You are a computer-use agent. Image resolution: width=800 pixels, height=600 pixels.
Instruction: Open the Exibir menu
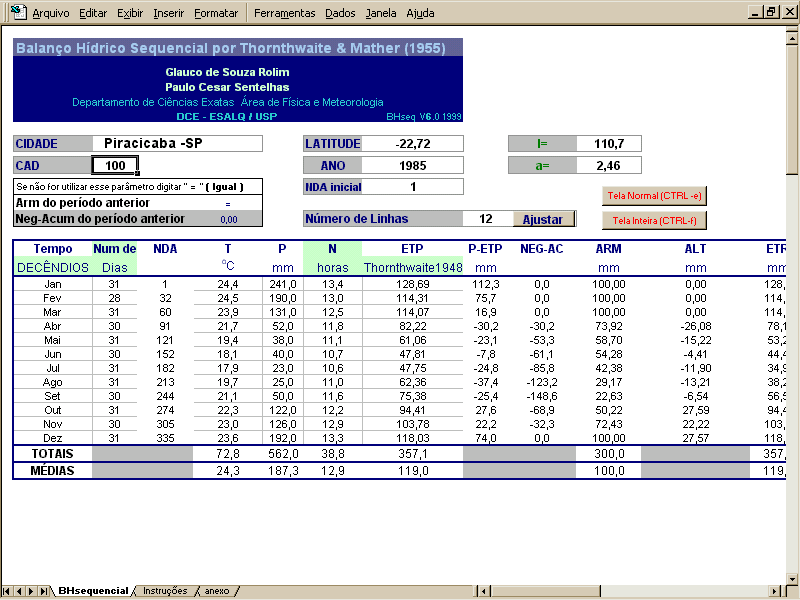[x=130, y=13]
